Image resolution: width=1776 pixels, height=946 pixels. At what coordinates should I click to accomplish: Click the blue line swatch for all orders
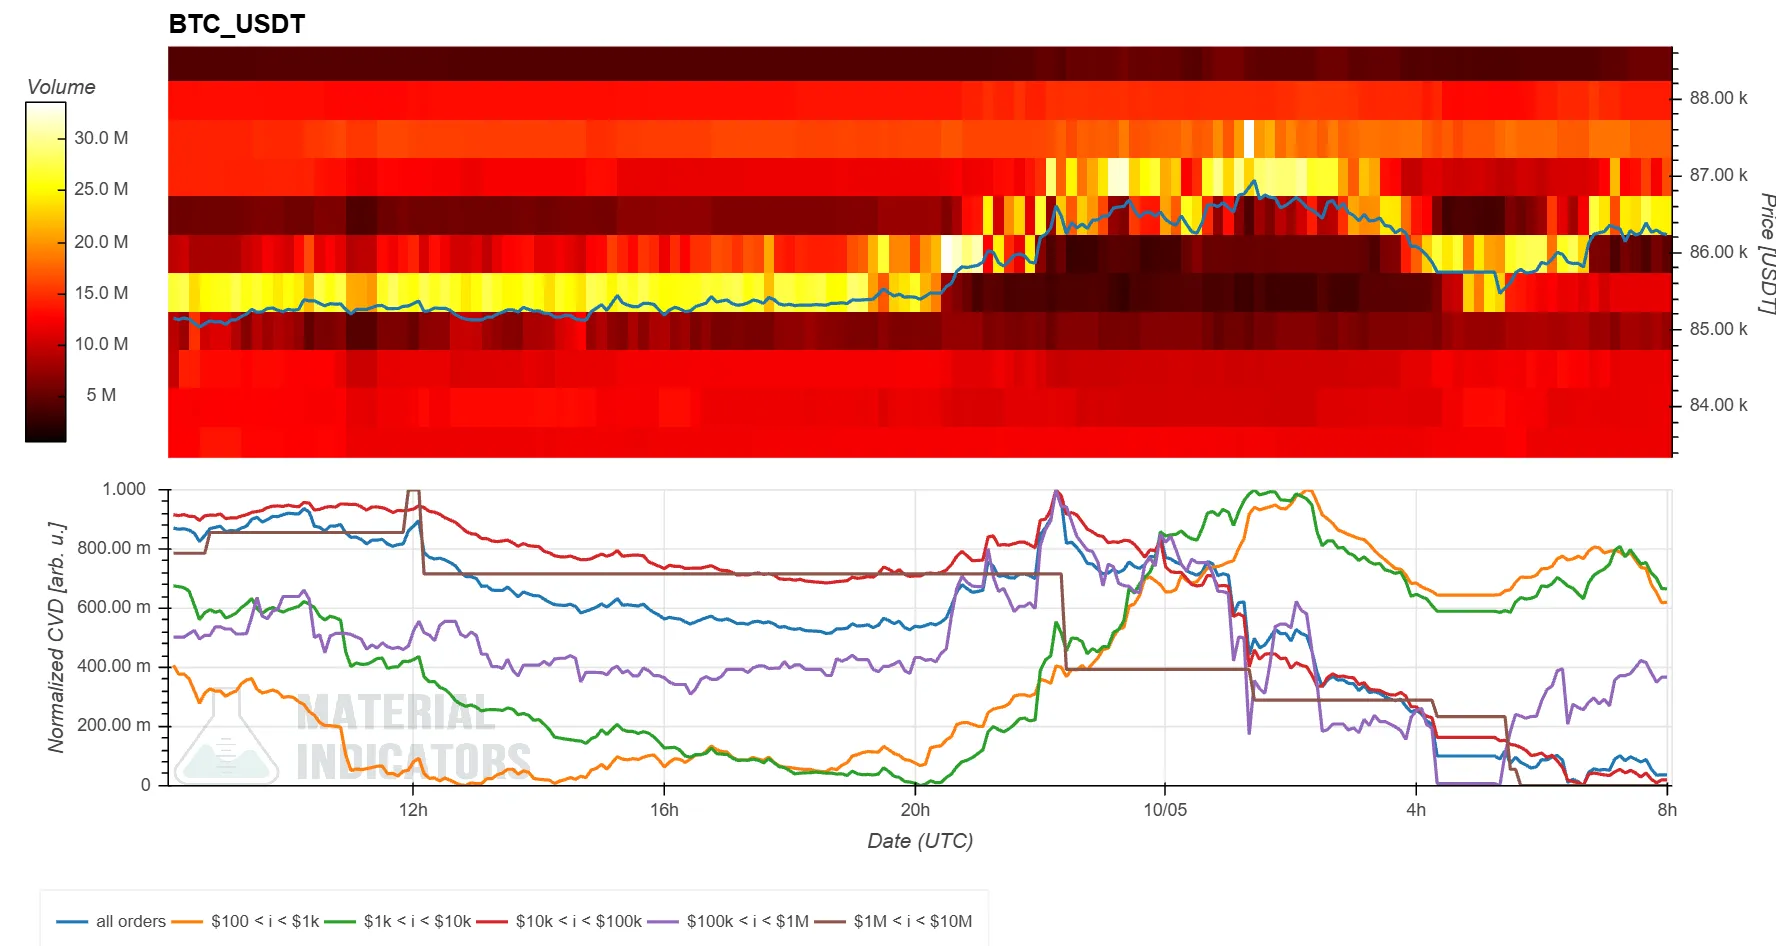72,921
